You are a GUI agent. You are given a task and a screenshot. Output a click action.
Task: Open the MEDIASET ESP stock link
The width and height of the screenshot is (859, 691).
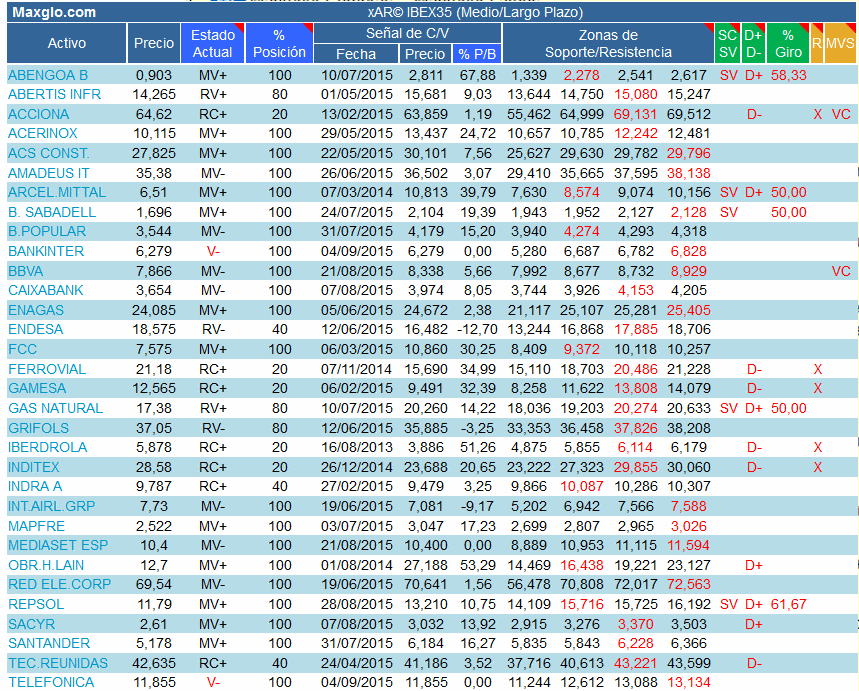tap(58, 545)
